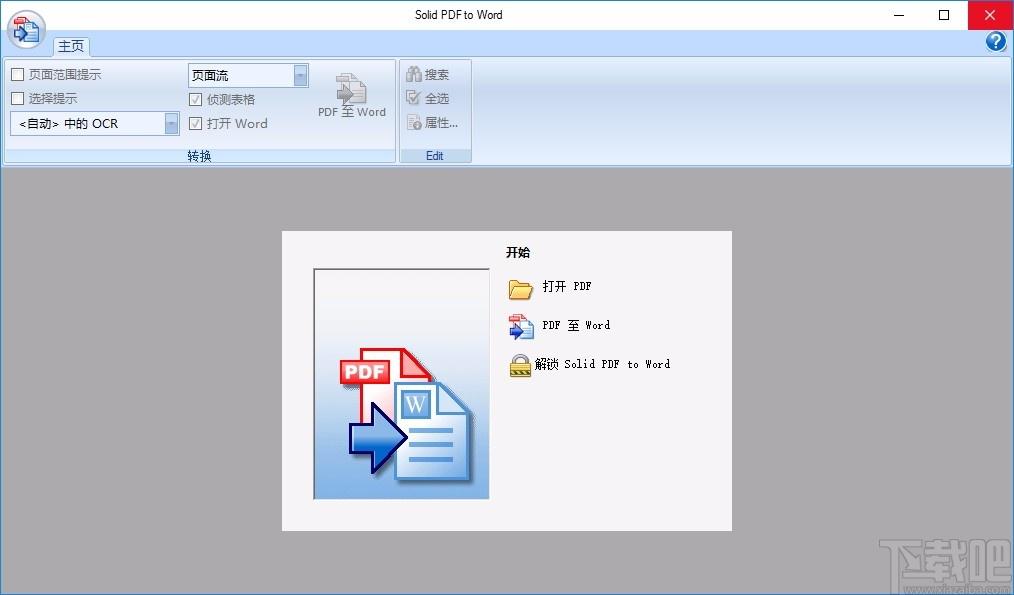Expand the <自动> 中的 OCR dropdown

point(171,124)
